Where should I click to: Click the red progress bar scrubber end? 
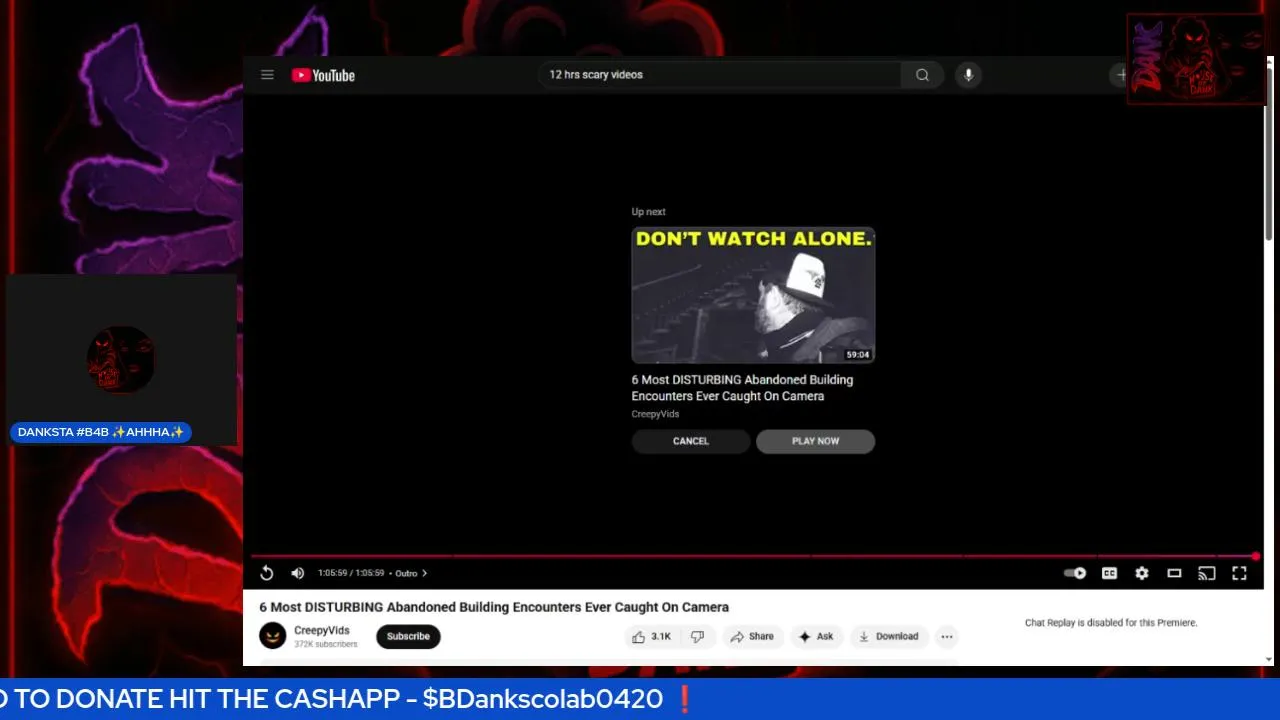1255,556
